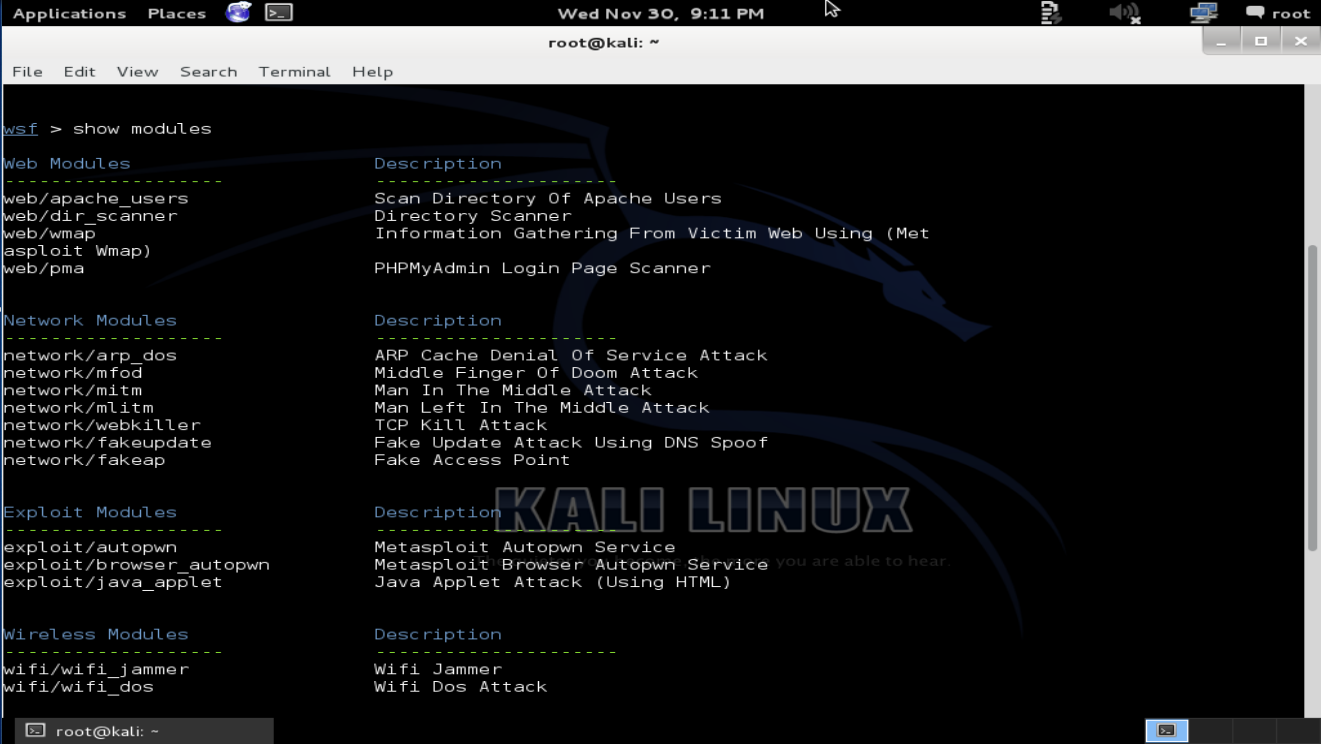Viewport: 1321px width, 744px height.
Task: Click the terminal vertical scrollbar
Action: [1312, 397]
